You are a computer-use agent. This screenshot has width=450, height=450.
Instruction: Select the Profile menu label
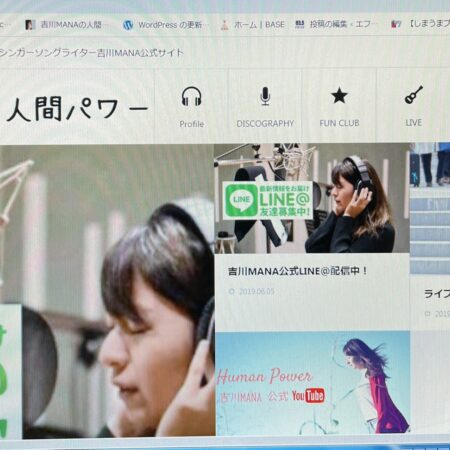pos(192,124)
